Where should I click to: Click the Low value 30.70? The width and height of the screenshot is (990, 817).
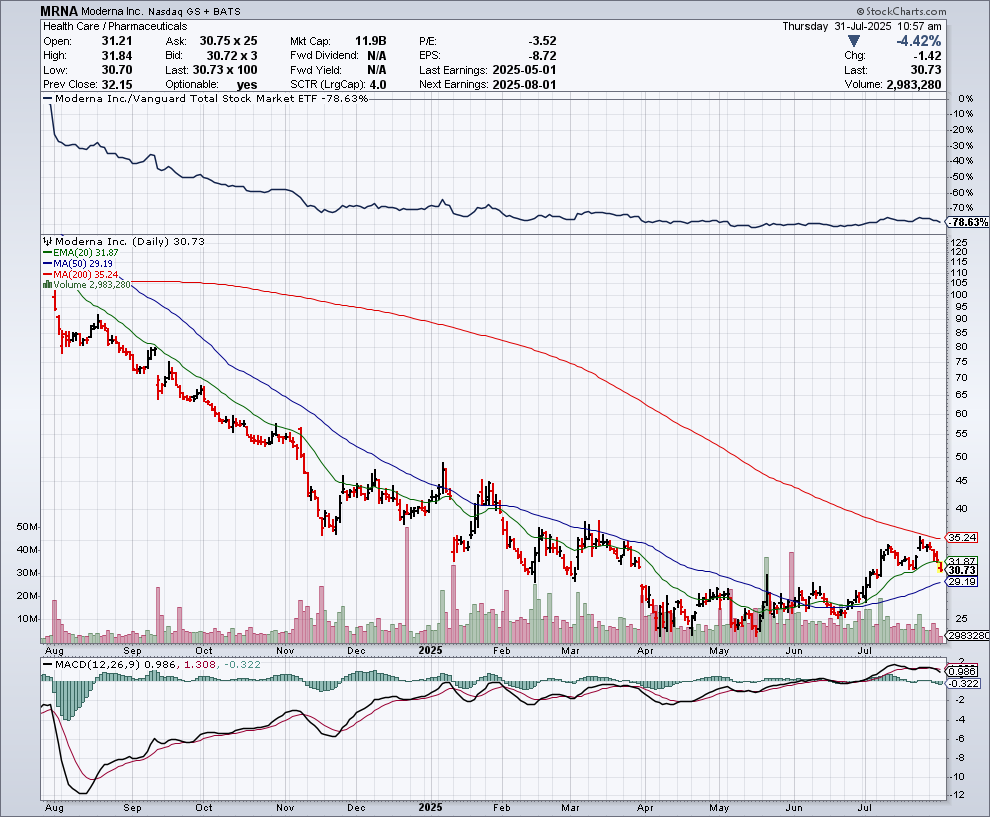point(117,70)
